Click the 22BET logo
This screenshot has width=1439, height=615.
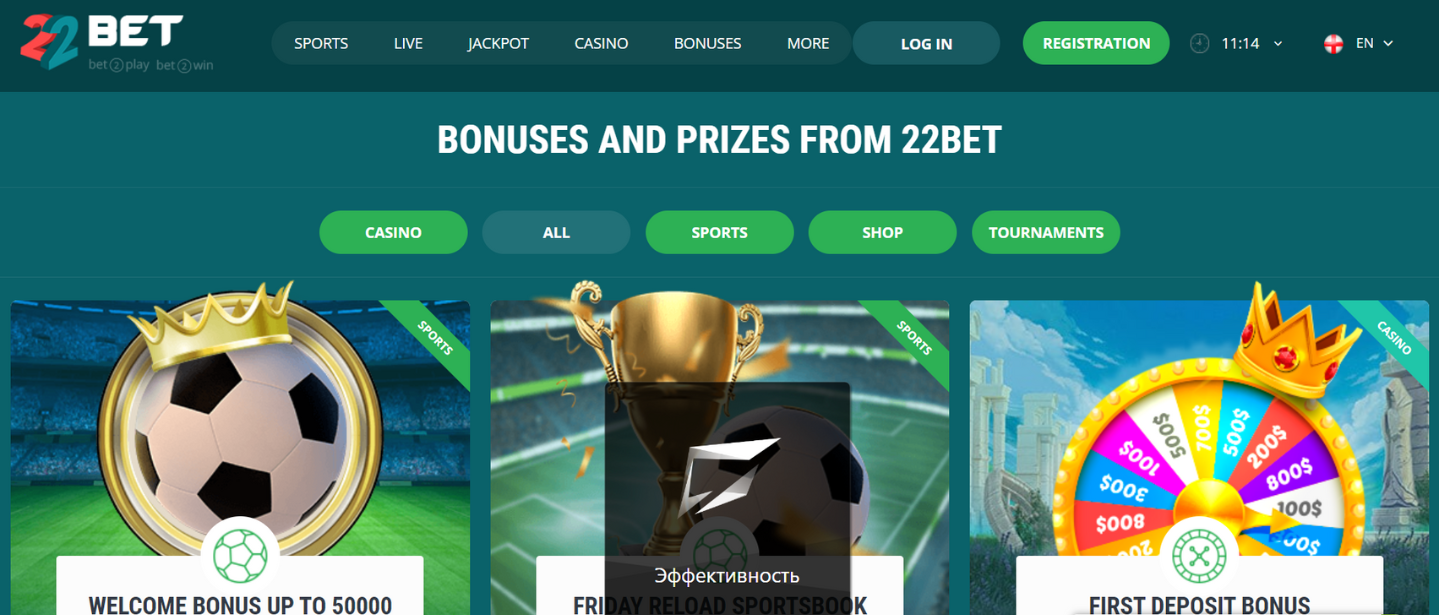[117, 43]
